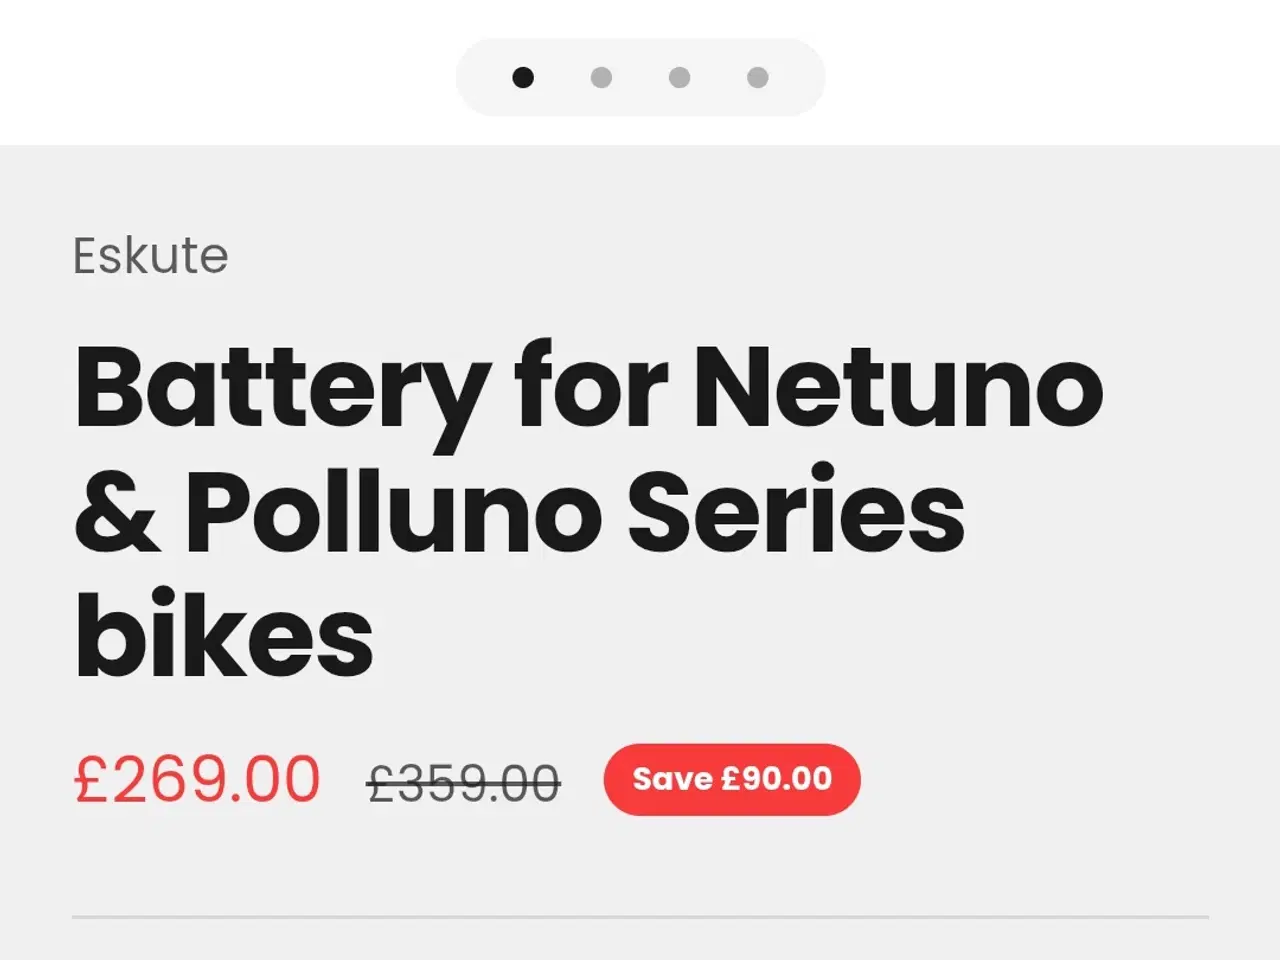
Task: Click the ampersand in the product title
Action: click(x=116, y=514)
